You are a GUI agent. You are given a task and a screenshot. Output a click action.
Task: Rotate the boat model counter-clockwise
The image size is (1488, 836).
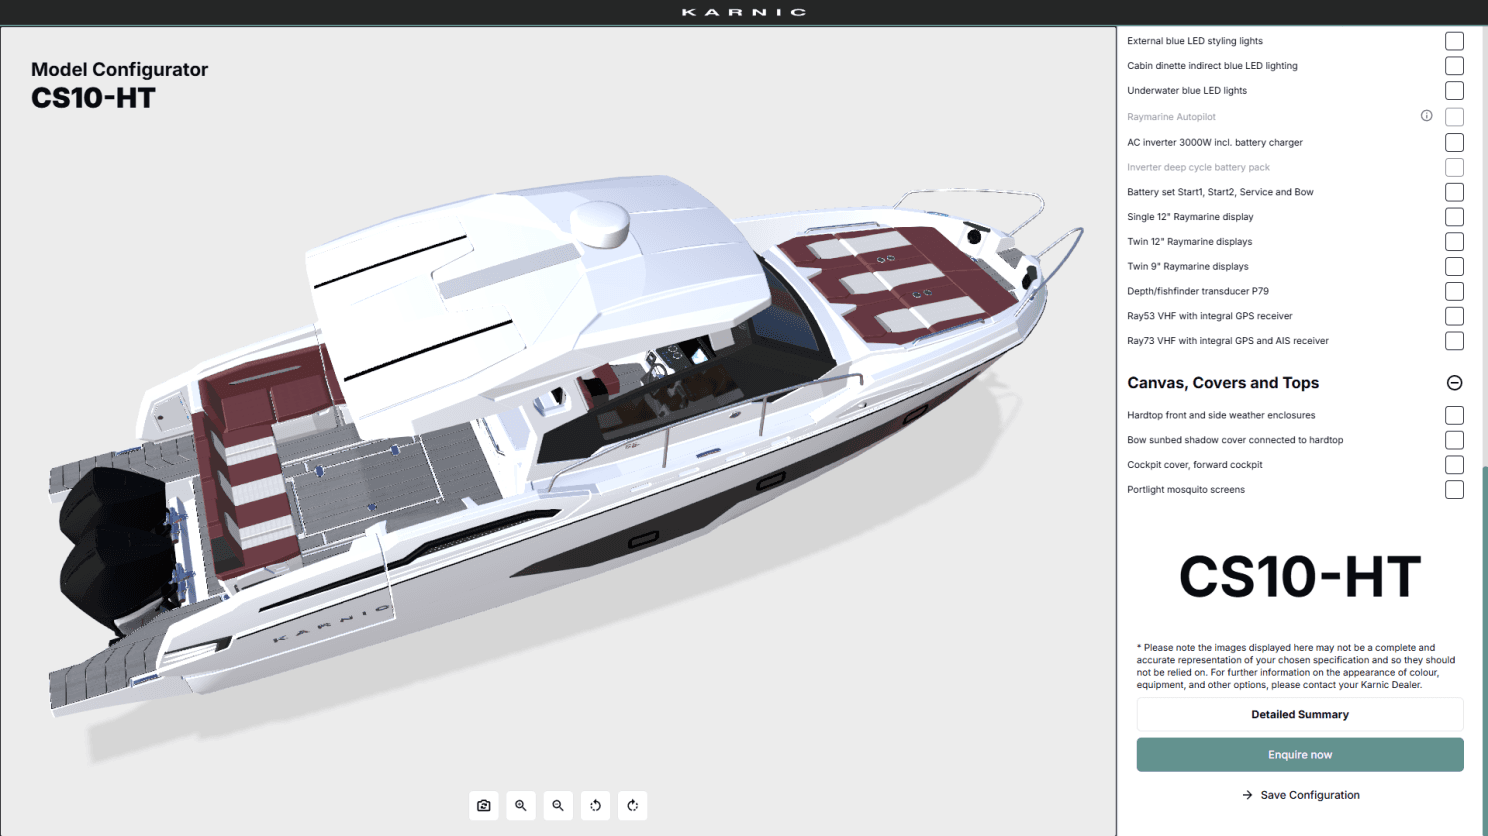coord(594,805)
